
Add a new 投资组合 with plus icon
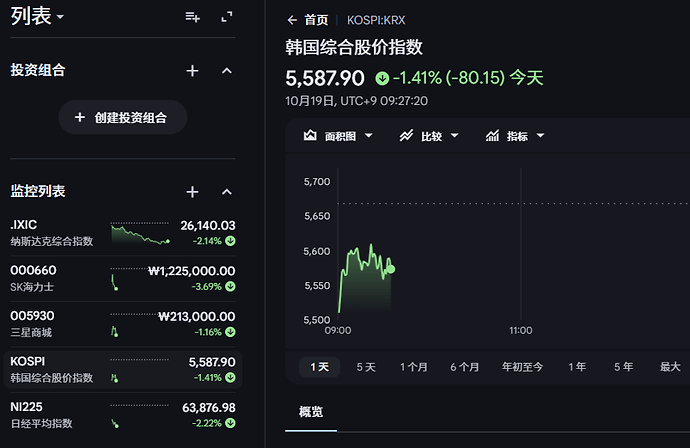[192, 71]
